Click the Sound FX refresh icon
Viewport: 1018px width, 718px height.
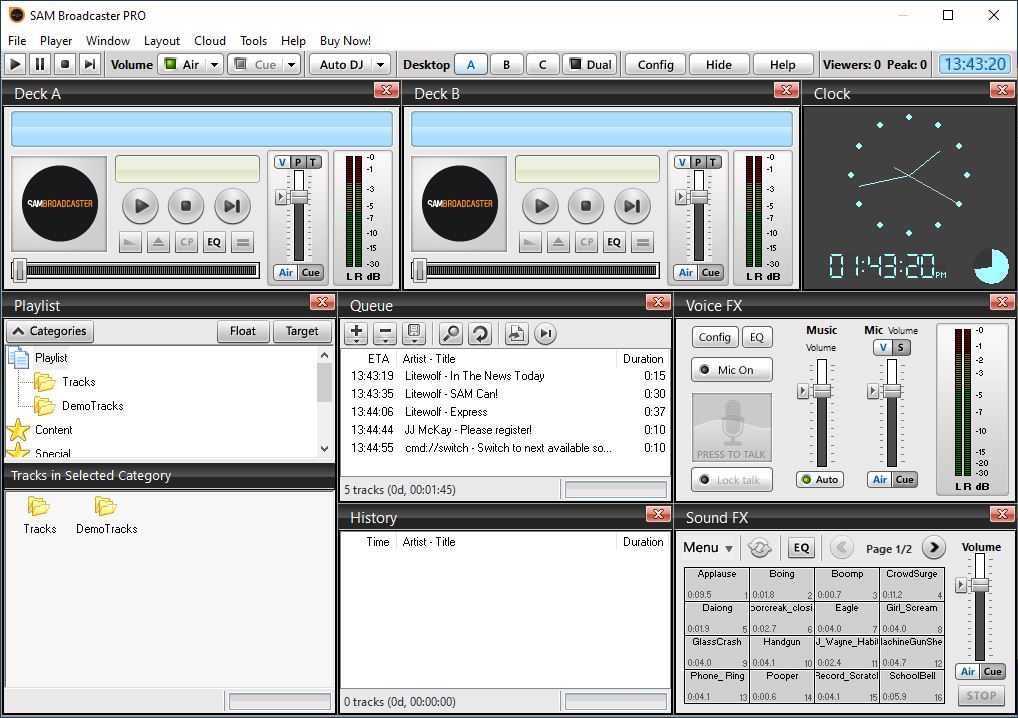coord(760,548)
